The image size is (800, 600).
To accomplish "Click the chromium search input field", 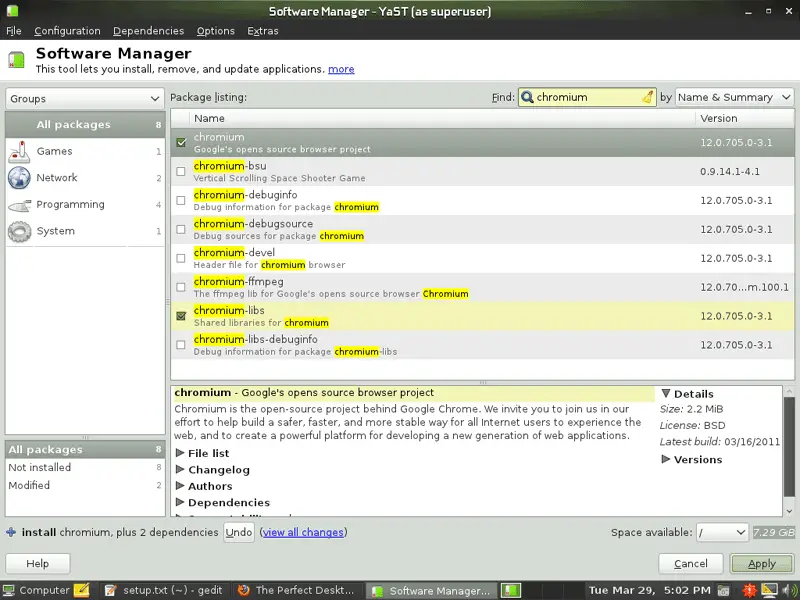I will coord(587,97).
